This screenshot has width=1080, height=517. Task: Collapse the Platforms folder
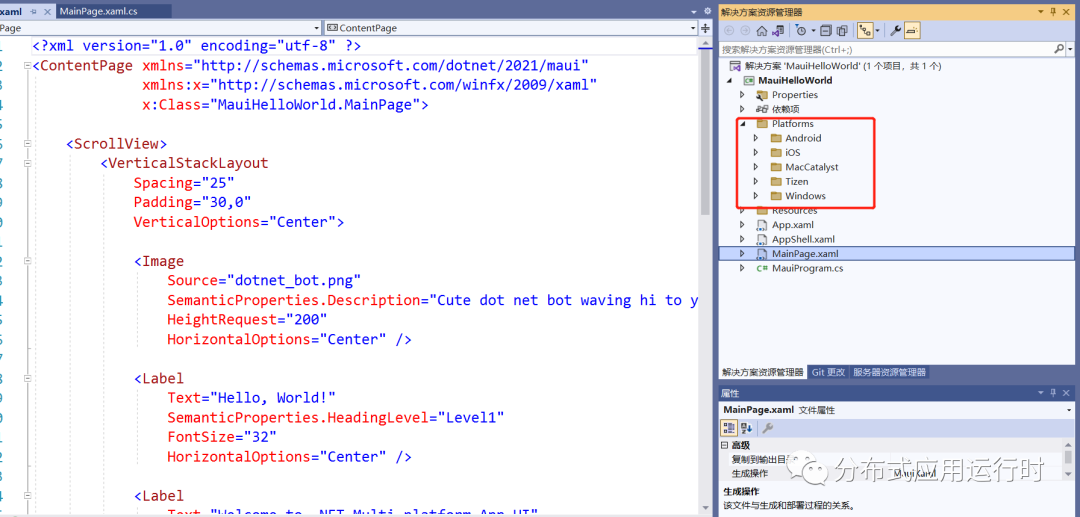tap(742, 124)
